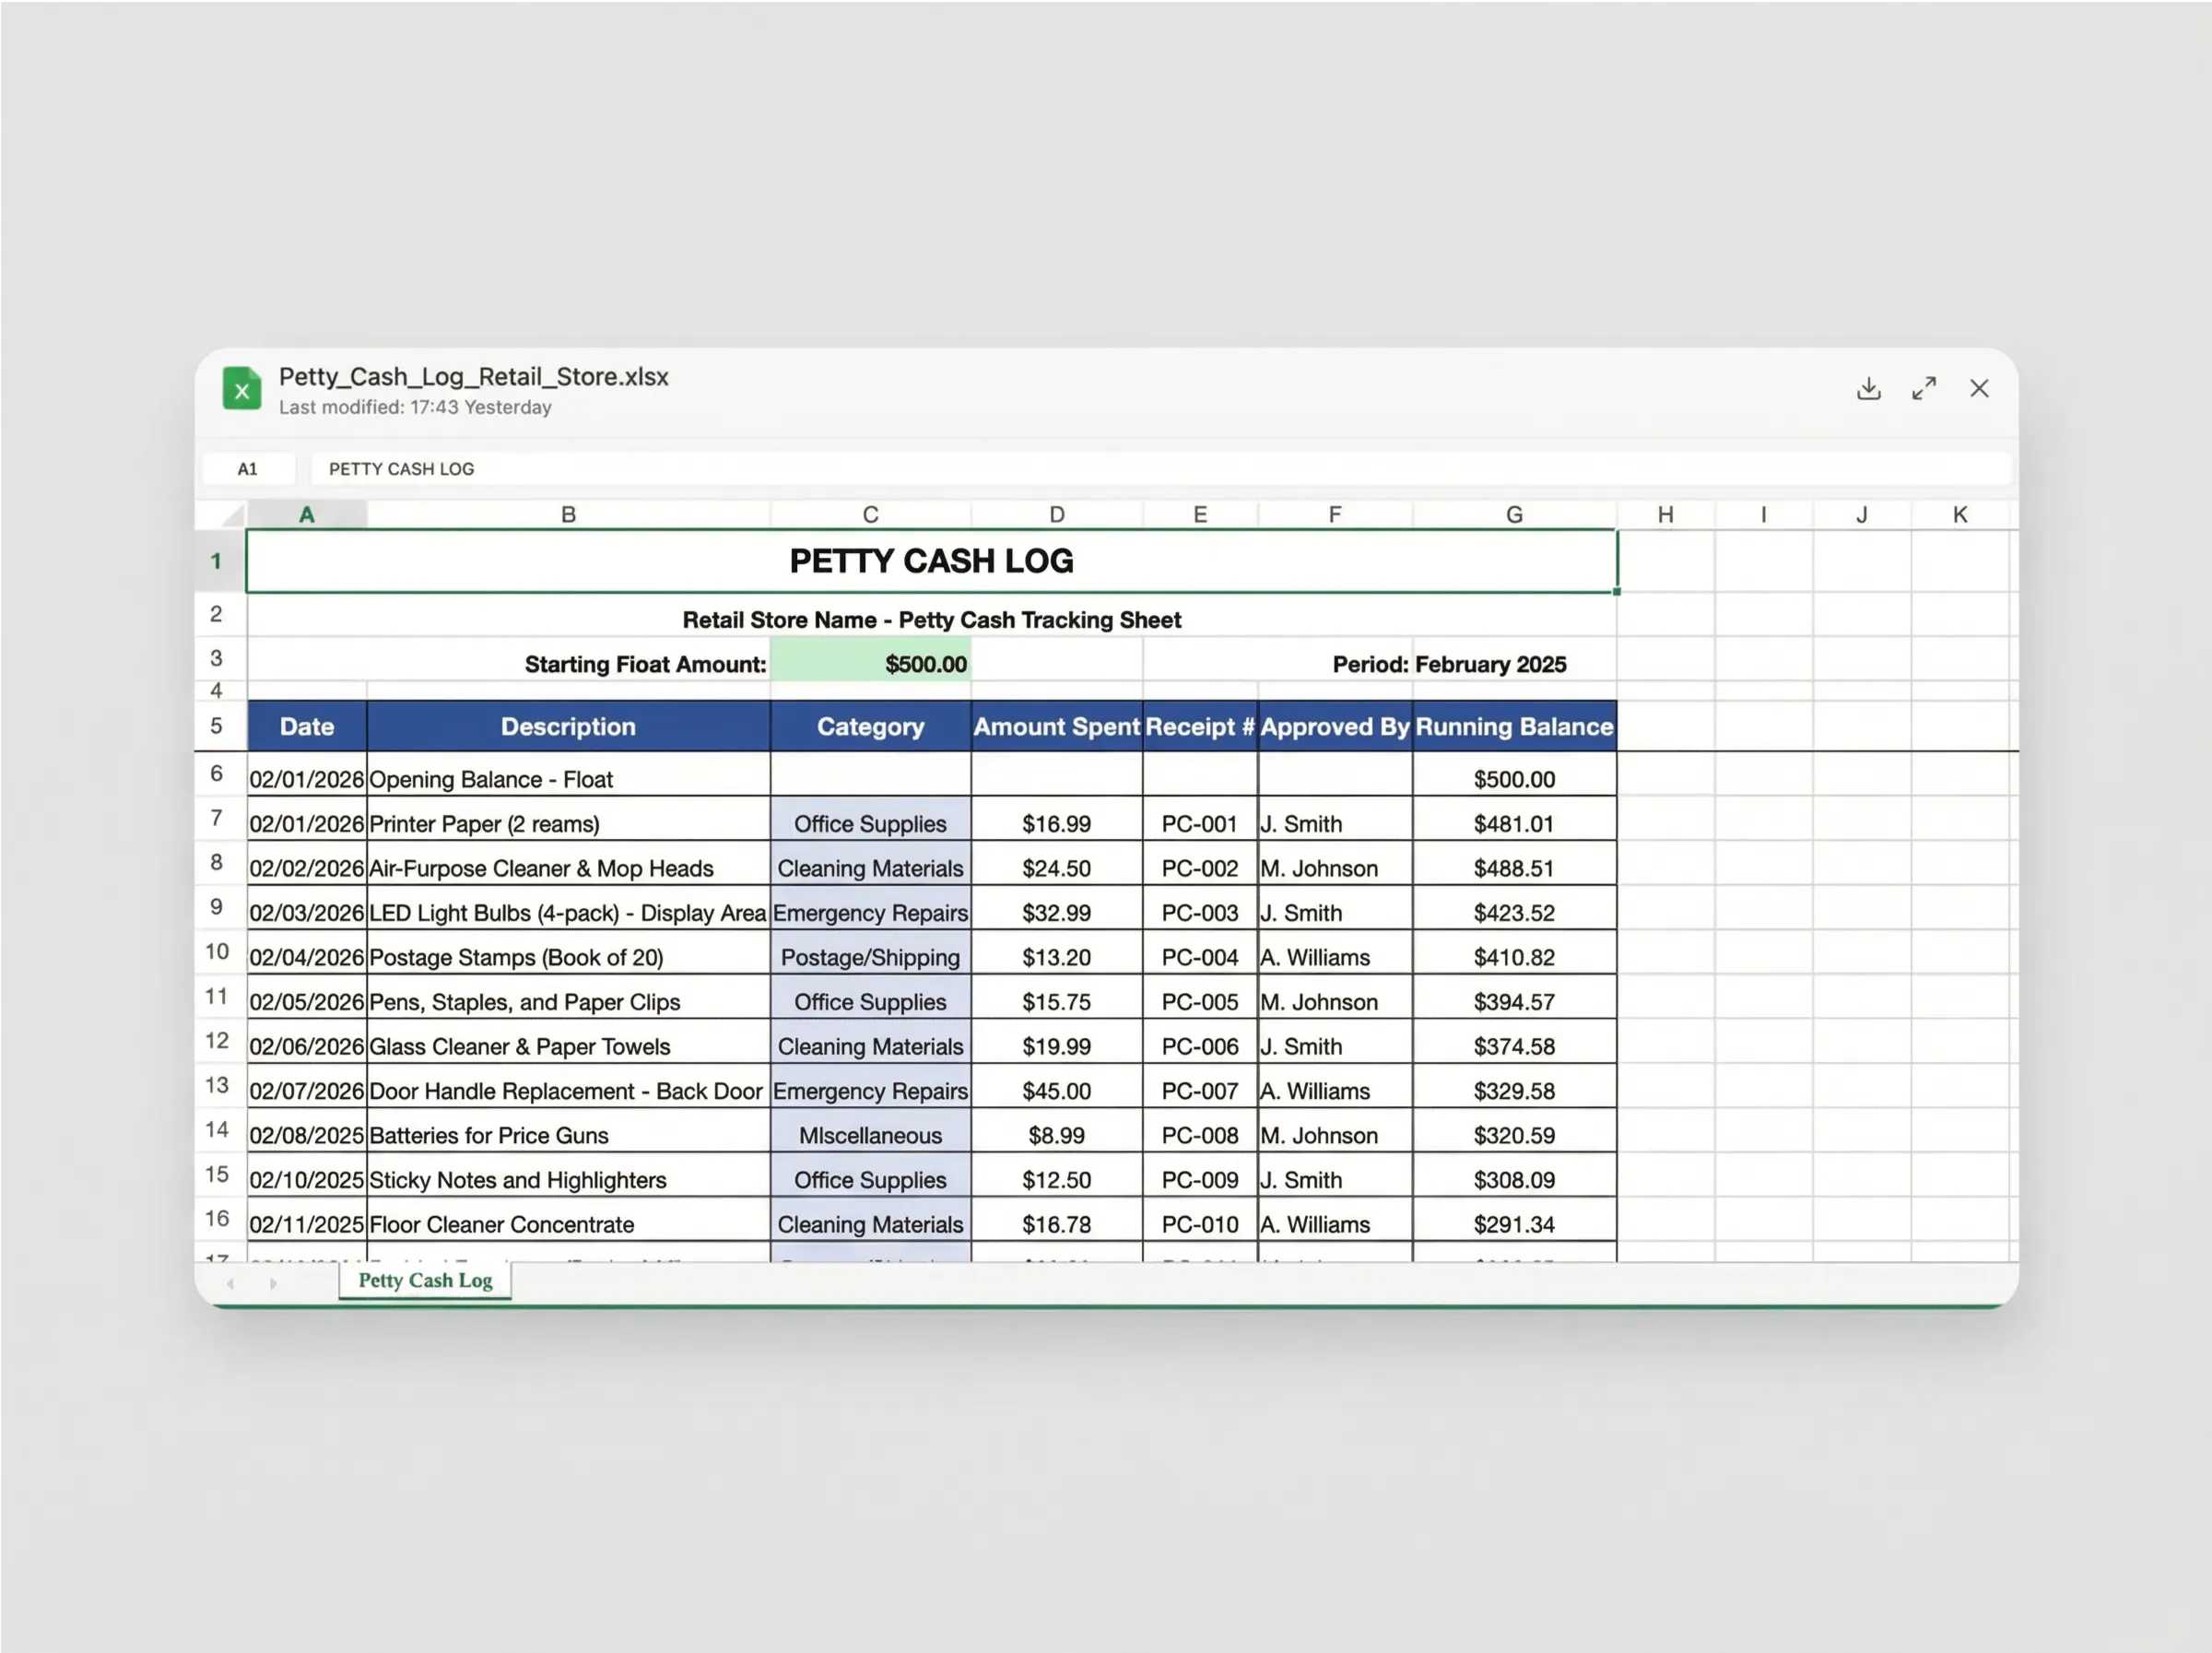Click the A1 cell reference box

(248, 469)
